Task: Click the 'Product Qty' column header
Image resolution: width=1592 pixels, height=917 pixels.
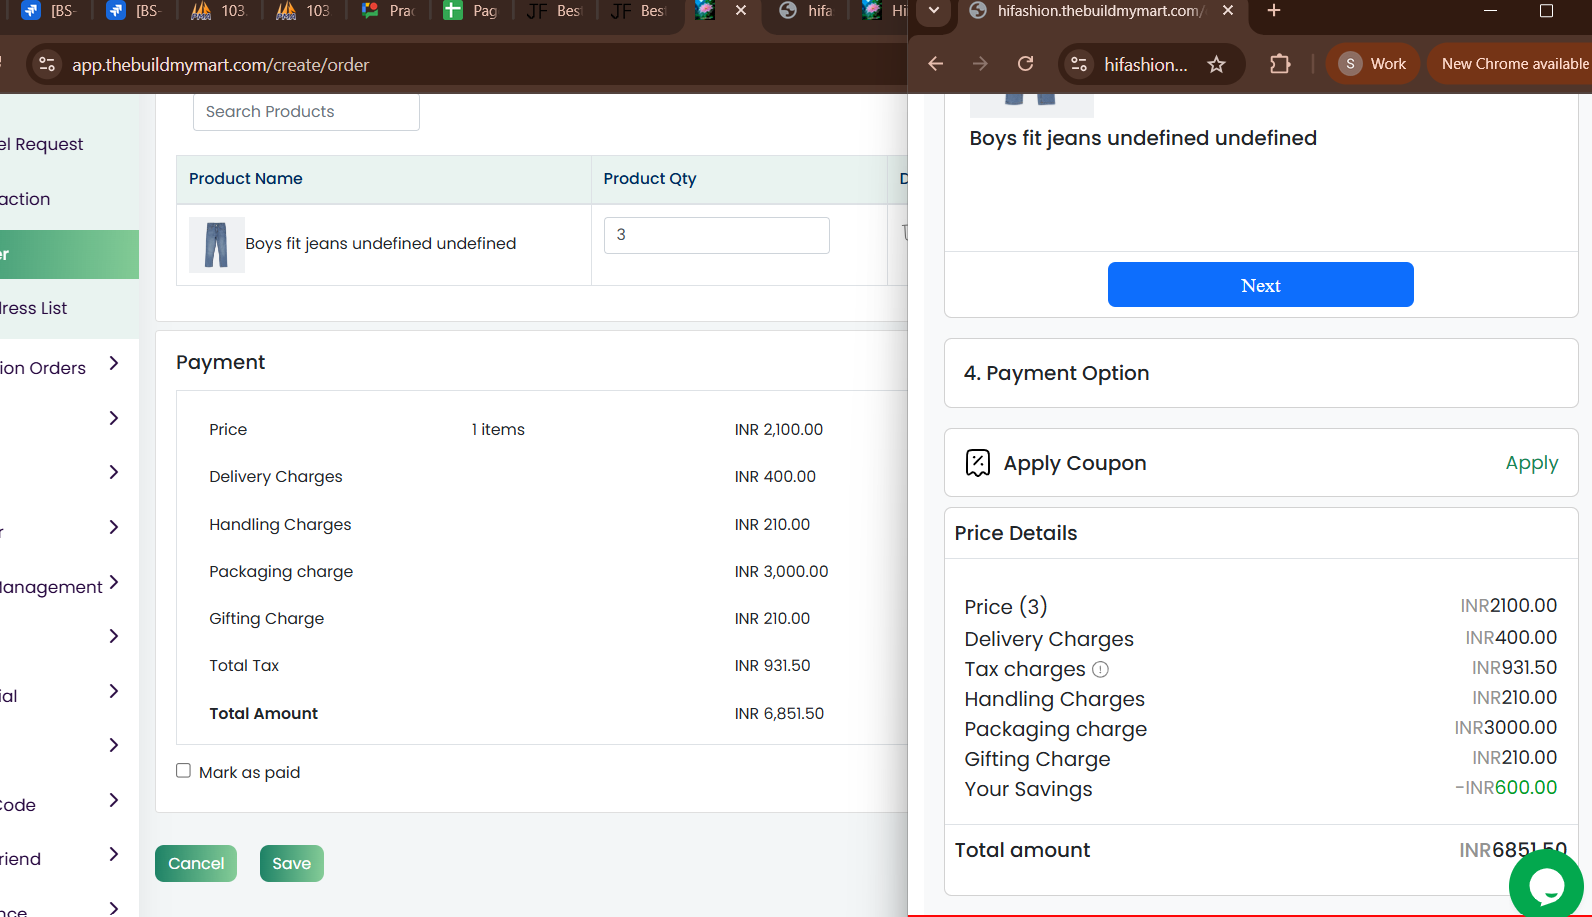Action: click(650, 178)
